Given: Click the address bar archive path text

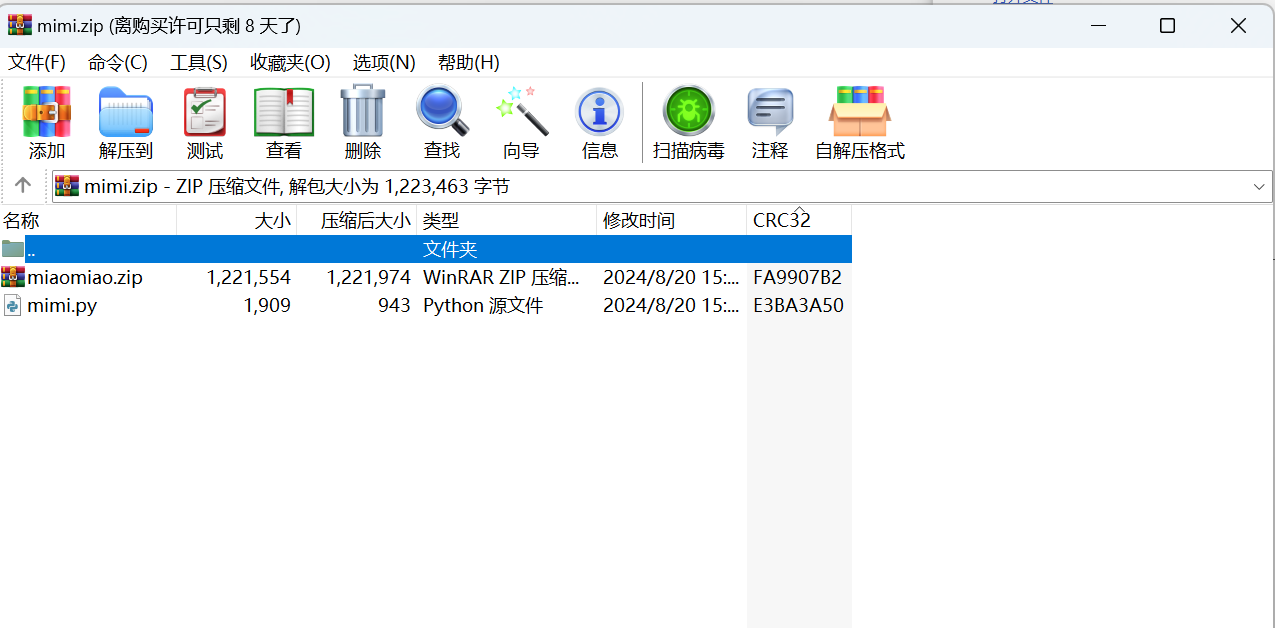Looking at the screenshot, I should tap(297, 186).
